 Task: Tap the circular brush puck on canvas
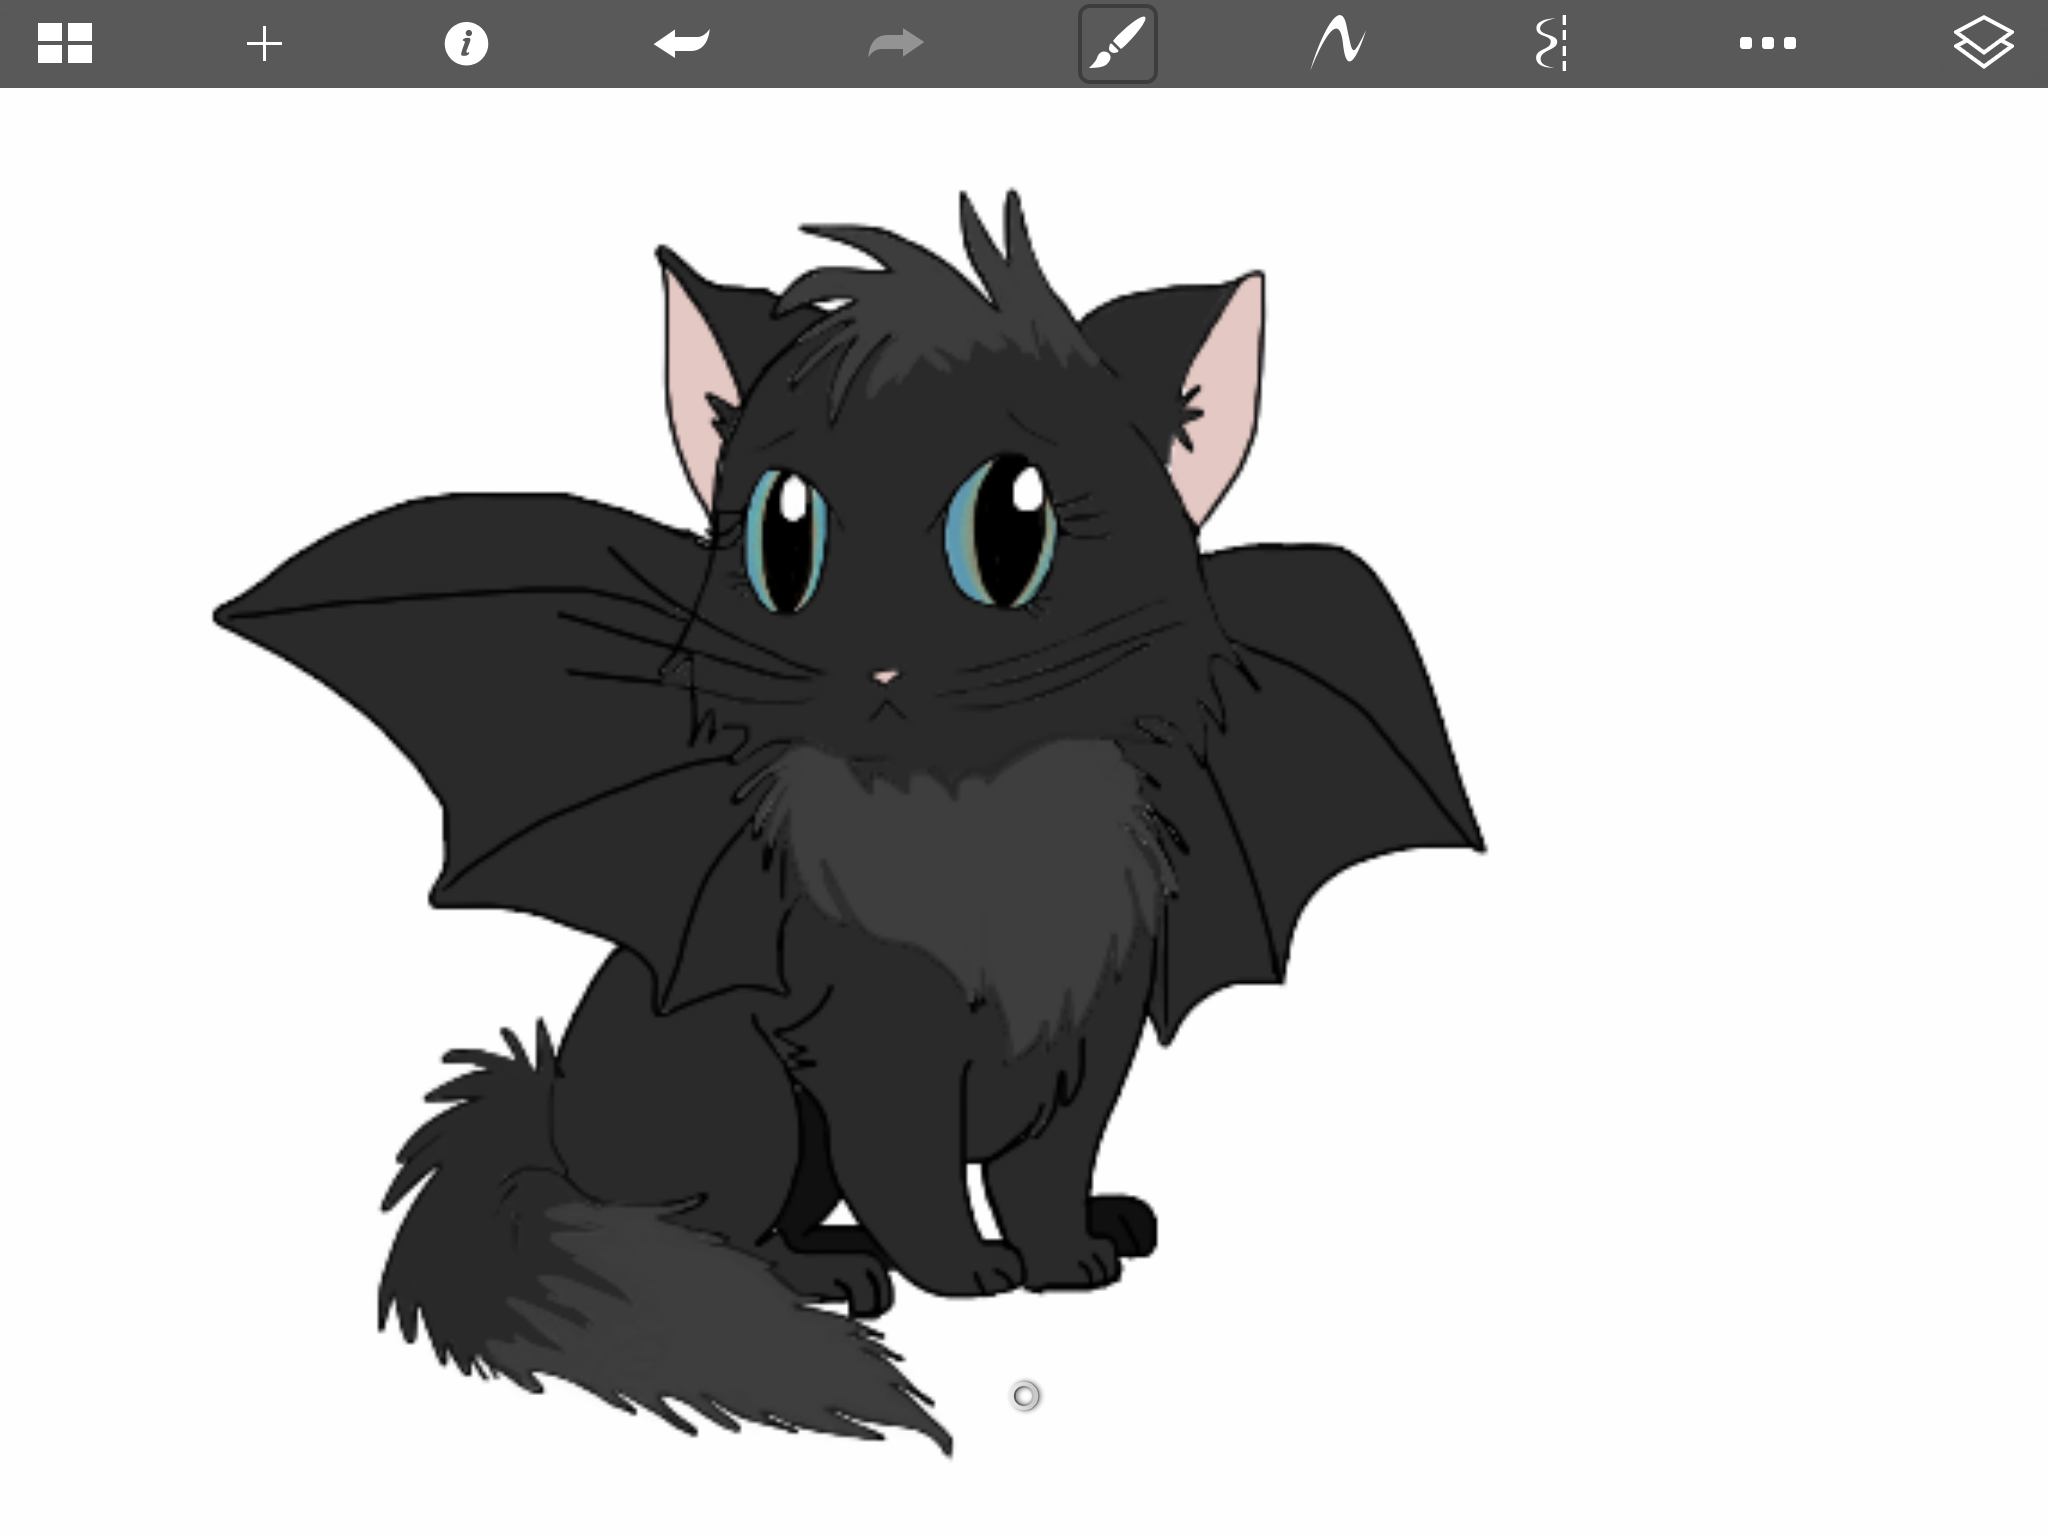coord(1025,1395)
